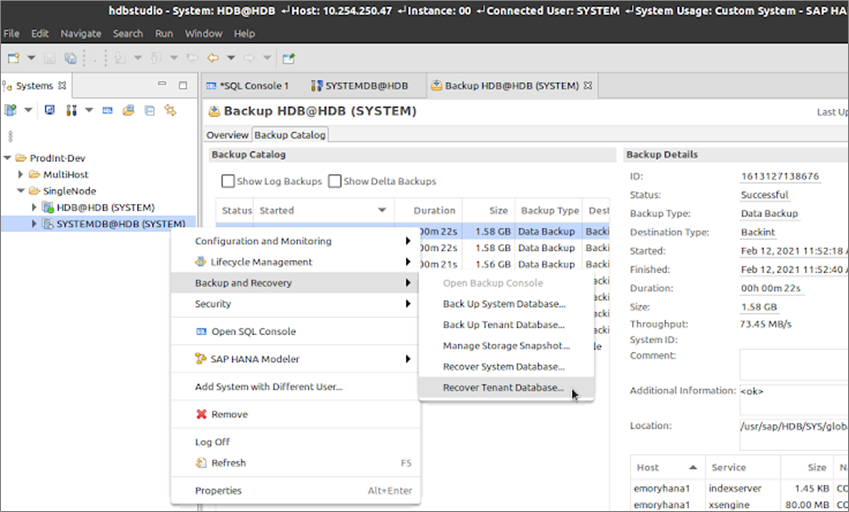Choose Recover System Database... from submenu
The height and width of the screenshot is (512, 849).
(x=506, y=366)
